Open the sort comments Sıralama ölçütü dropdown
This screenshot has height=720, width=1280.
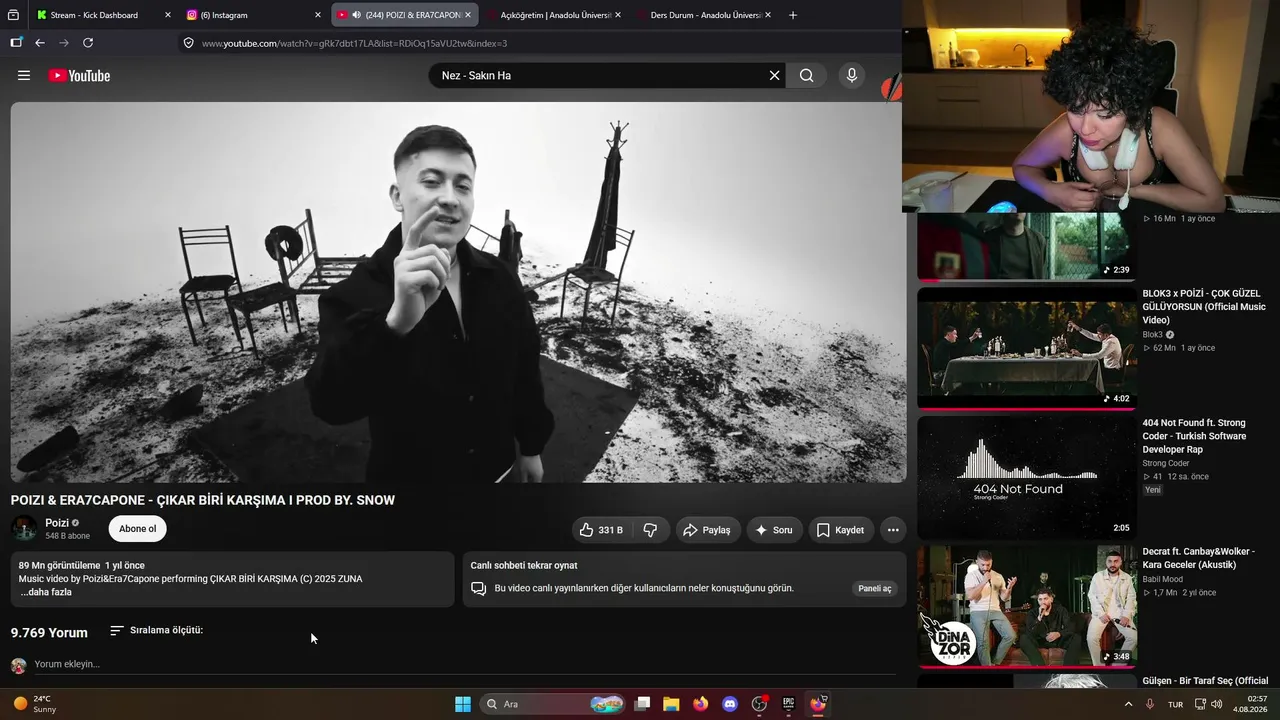coord(156,631)
